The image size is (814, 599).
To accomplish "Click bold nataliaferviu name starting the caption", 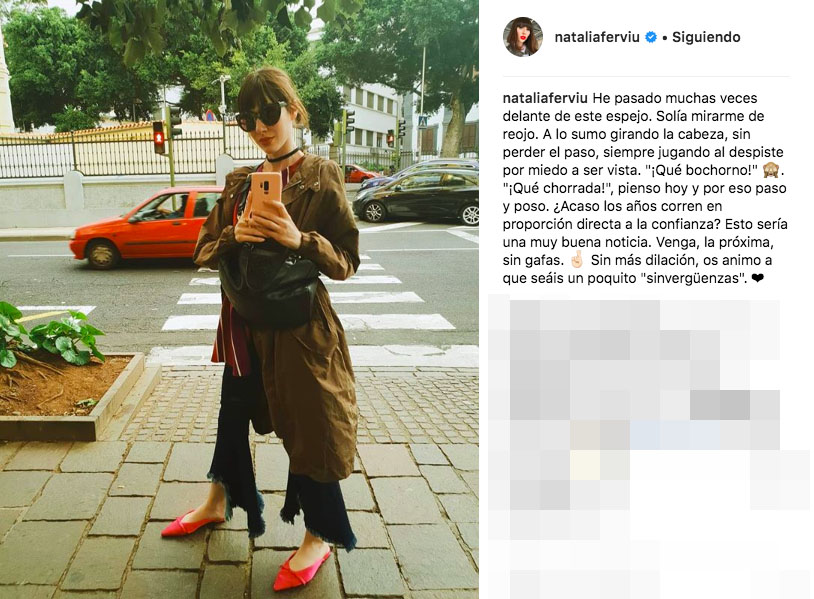I will tap(545, 98).
